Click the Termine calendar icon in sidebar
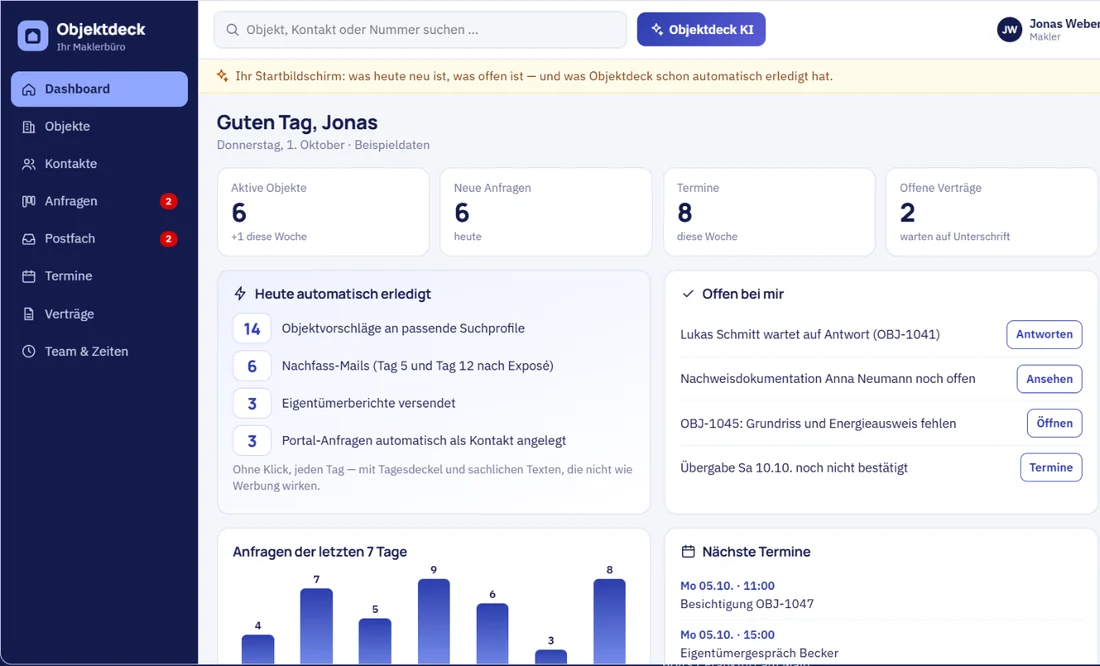The width and height of the screenshot is (1100, 666). pos(29,276)
